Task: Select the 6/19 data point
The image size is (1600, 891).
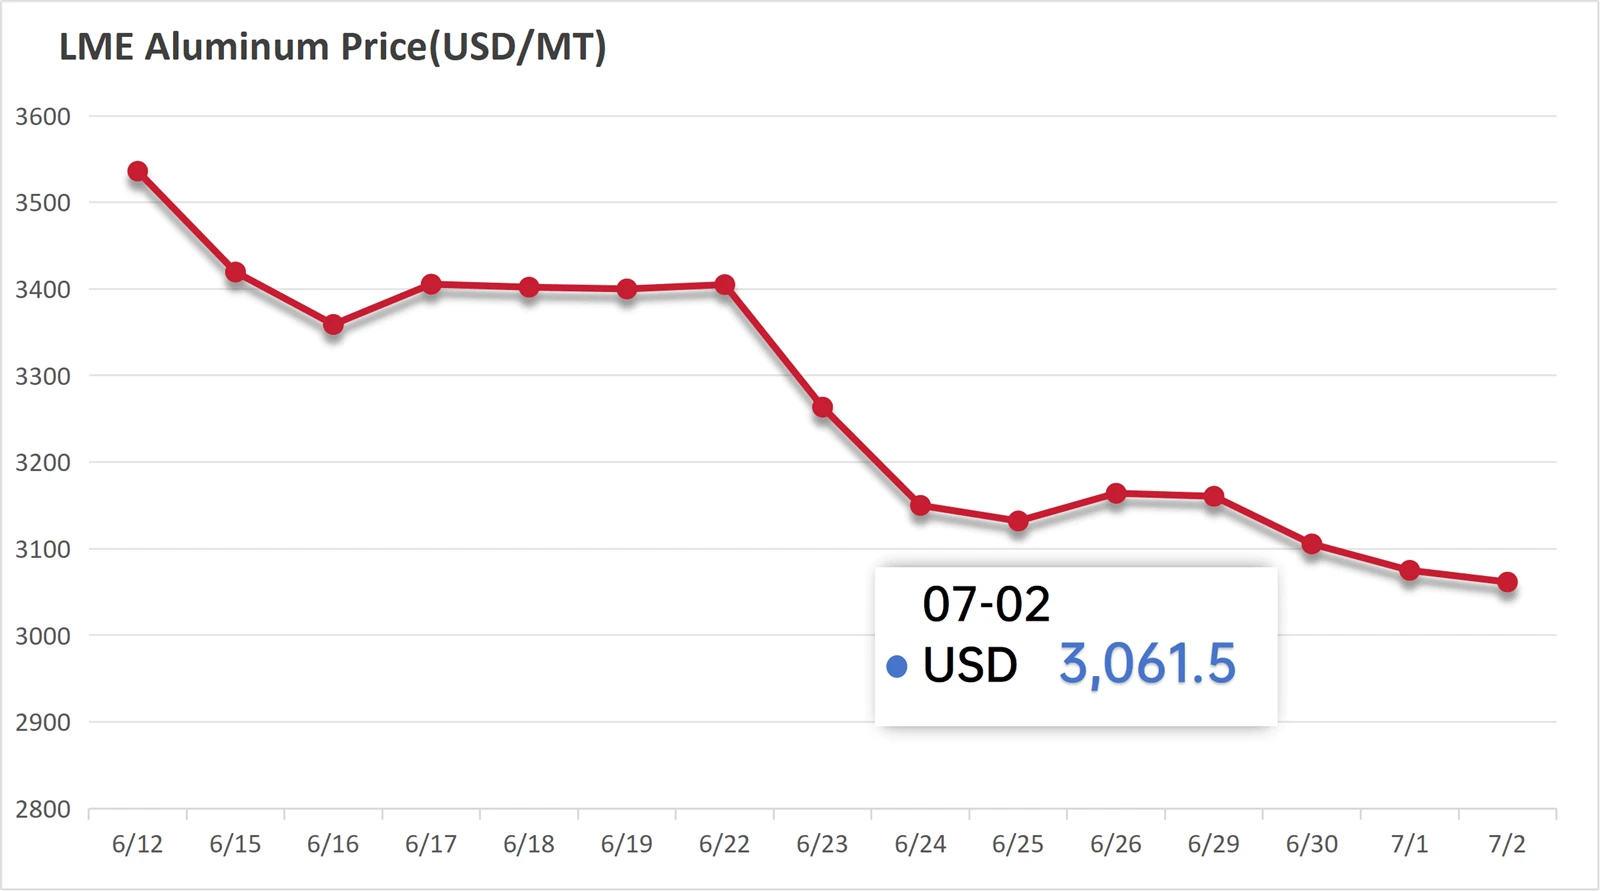Action: [x=627, y=290]
